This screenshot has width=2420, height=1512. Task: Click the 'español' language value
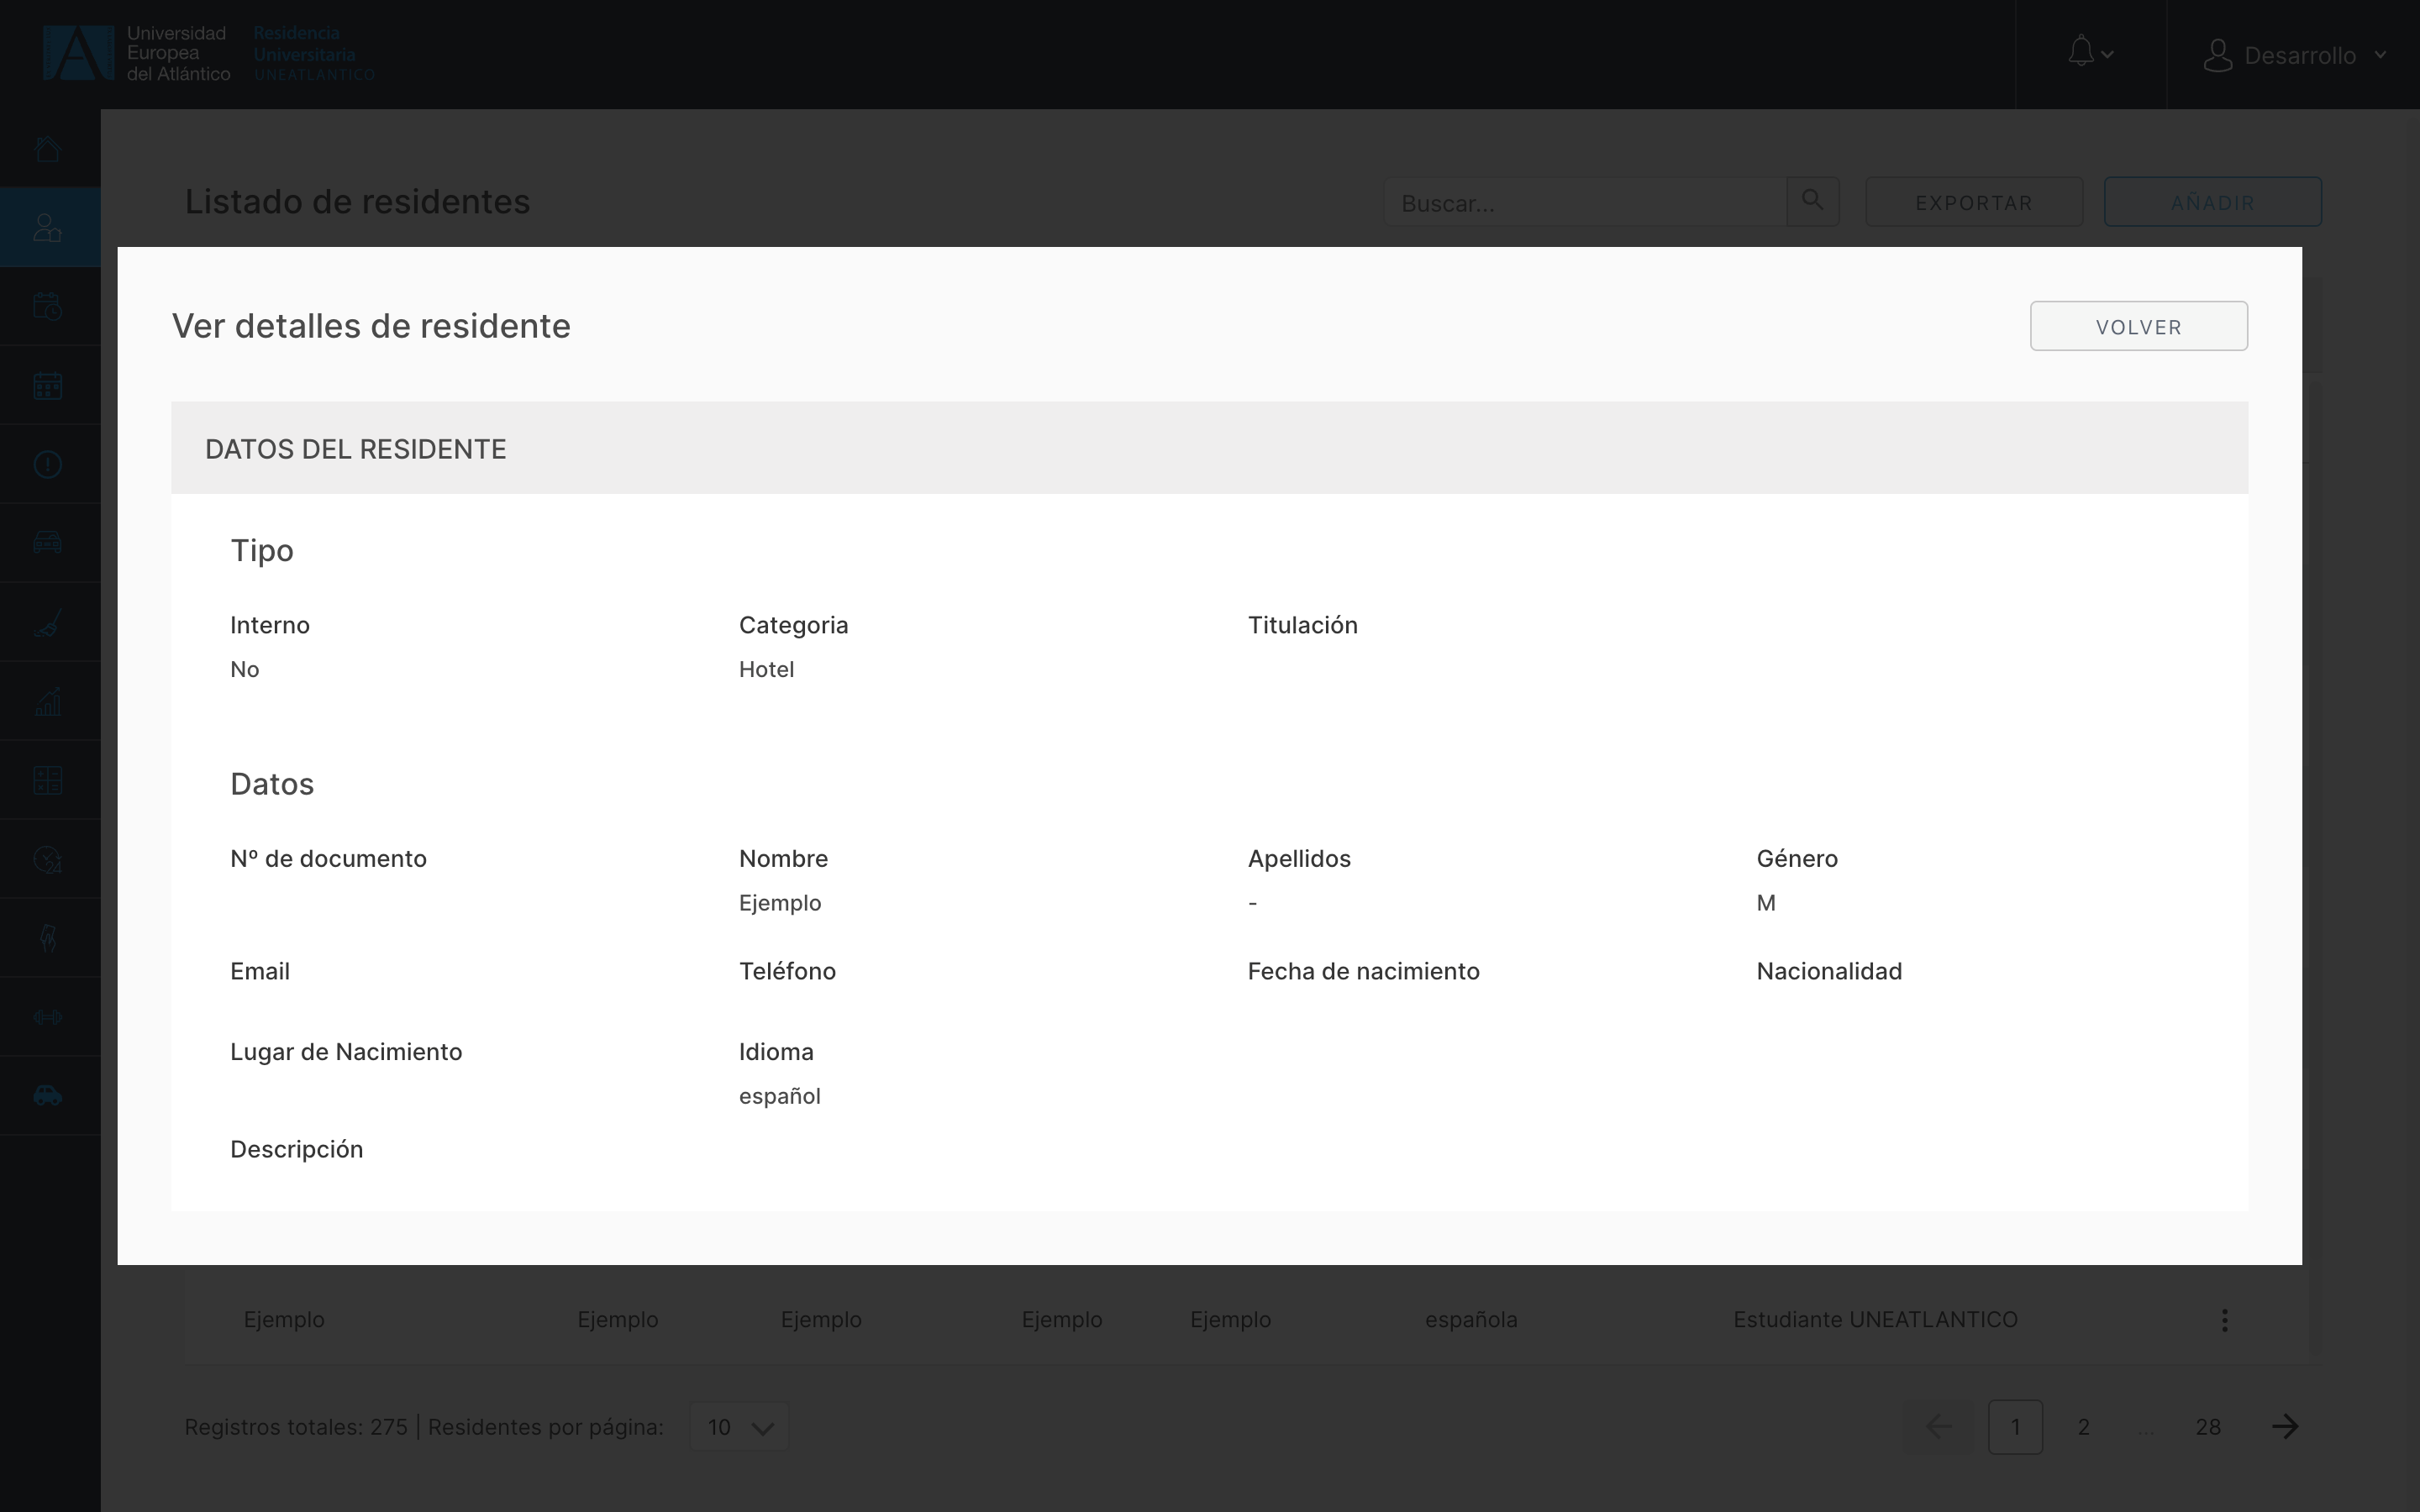[780, 1096]
